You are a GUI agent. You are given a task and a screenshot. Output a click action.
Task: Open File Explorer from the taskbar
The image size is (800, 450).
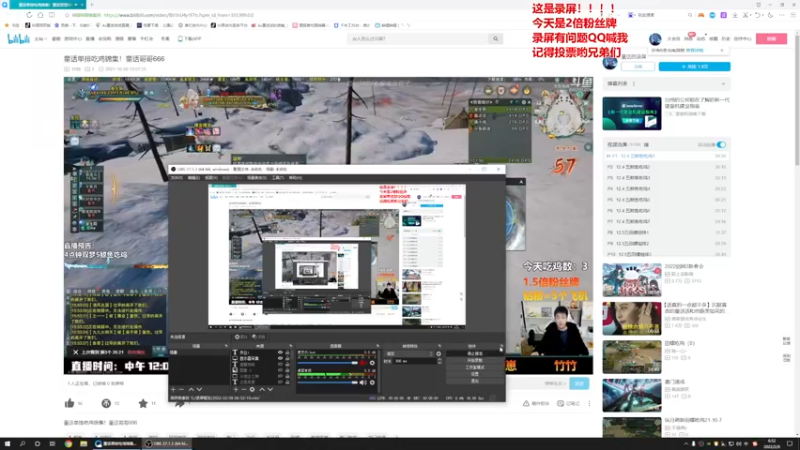pyautogui.click(x=83, y=444)
